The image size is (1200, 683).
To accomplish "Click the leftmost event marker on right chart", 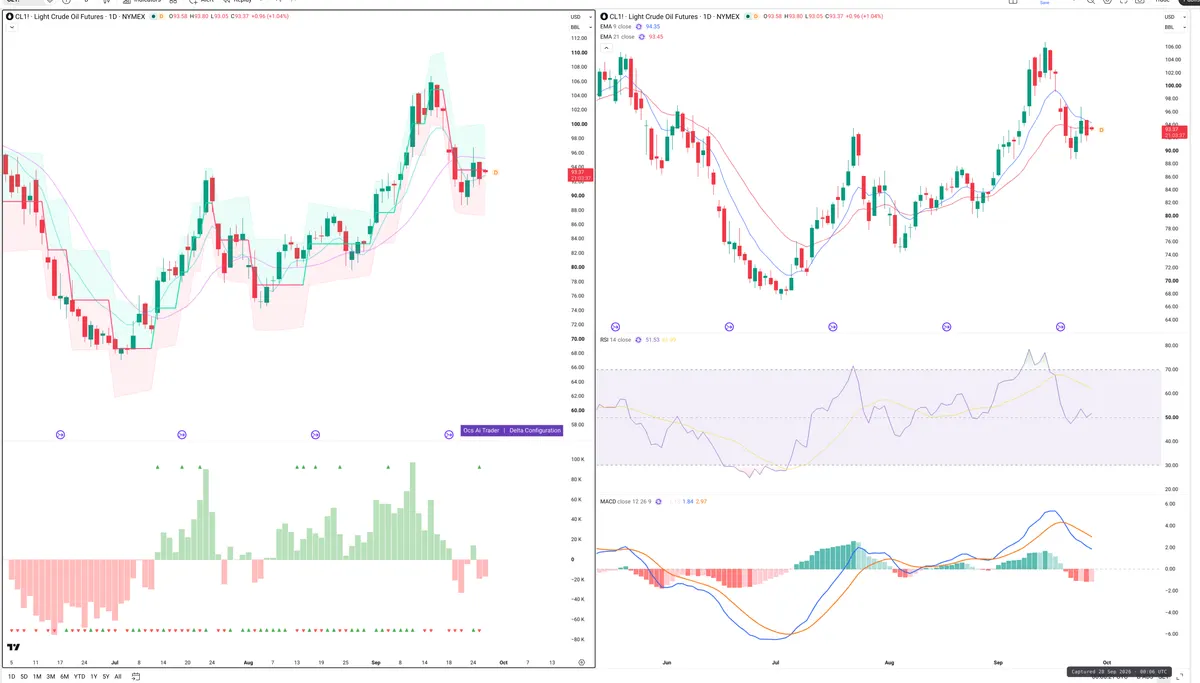I will tap(615, 326).
